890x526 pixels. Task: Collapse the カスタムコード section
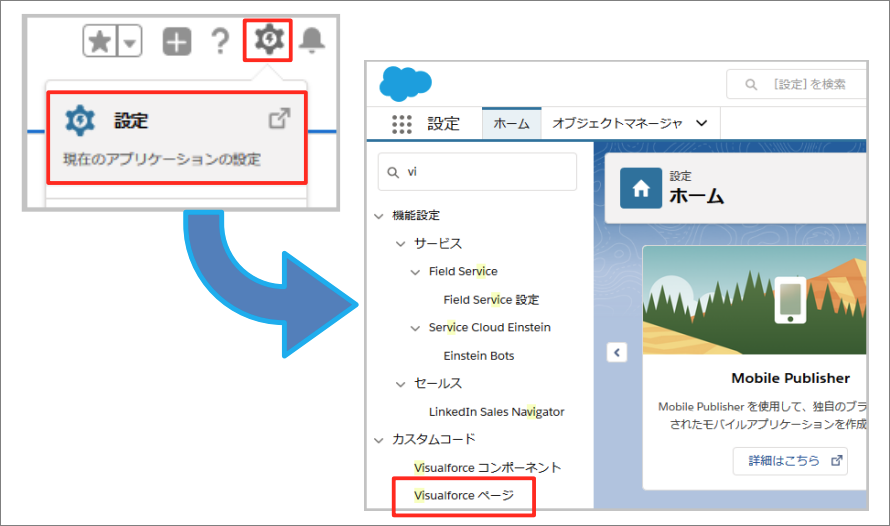click(379, 440)
